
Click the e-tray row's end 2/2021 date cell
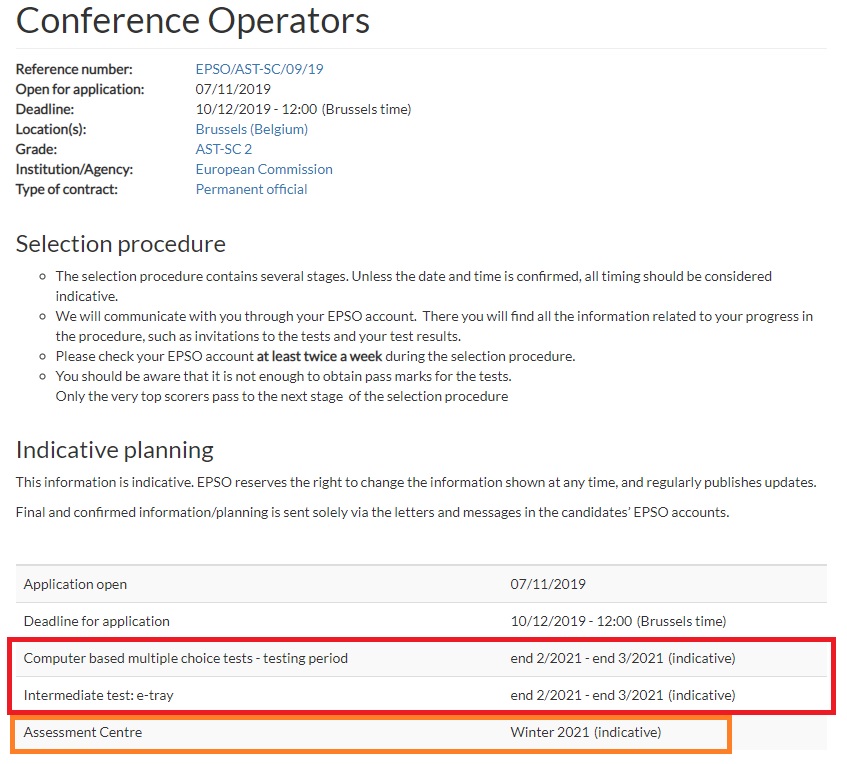tap(622, 695)
